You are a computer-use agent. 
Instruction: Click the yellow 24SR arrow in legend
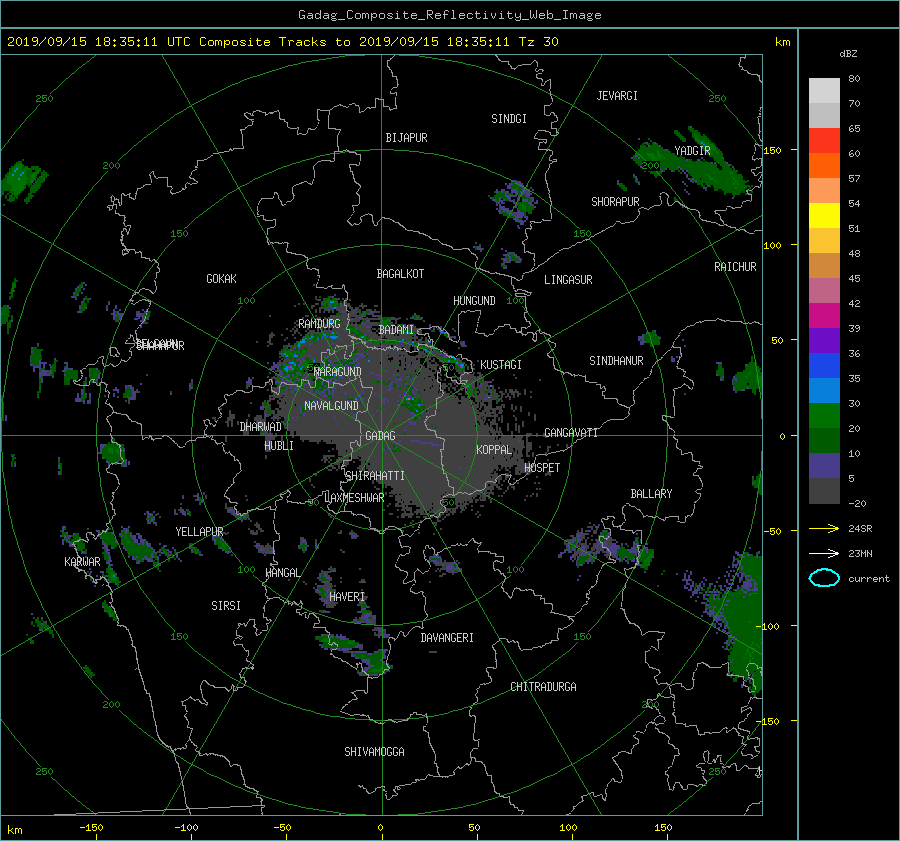click(824, 528)
